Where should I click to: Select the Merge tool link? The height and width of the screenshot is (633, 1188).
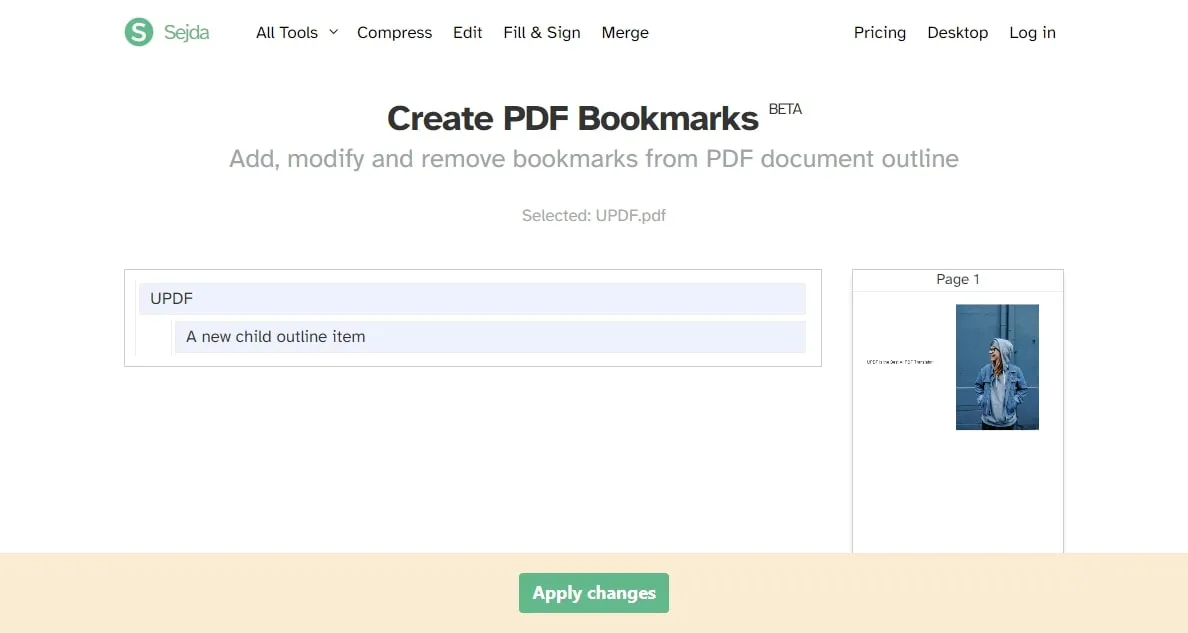[x=625, y=33]
